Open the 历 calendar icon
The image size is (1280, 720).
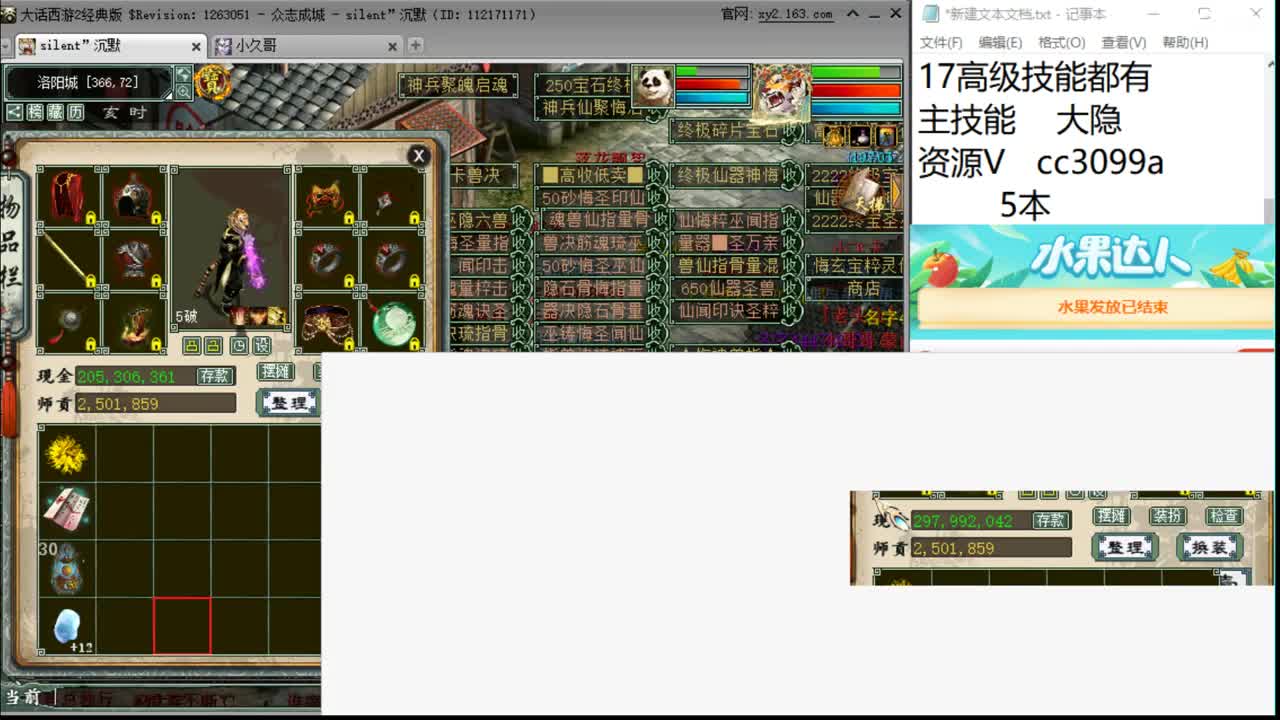point(75,112)
